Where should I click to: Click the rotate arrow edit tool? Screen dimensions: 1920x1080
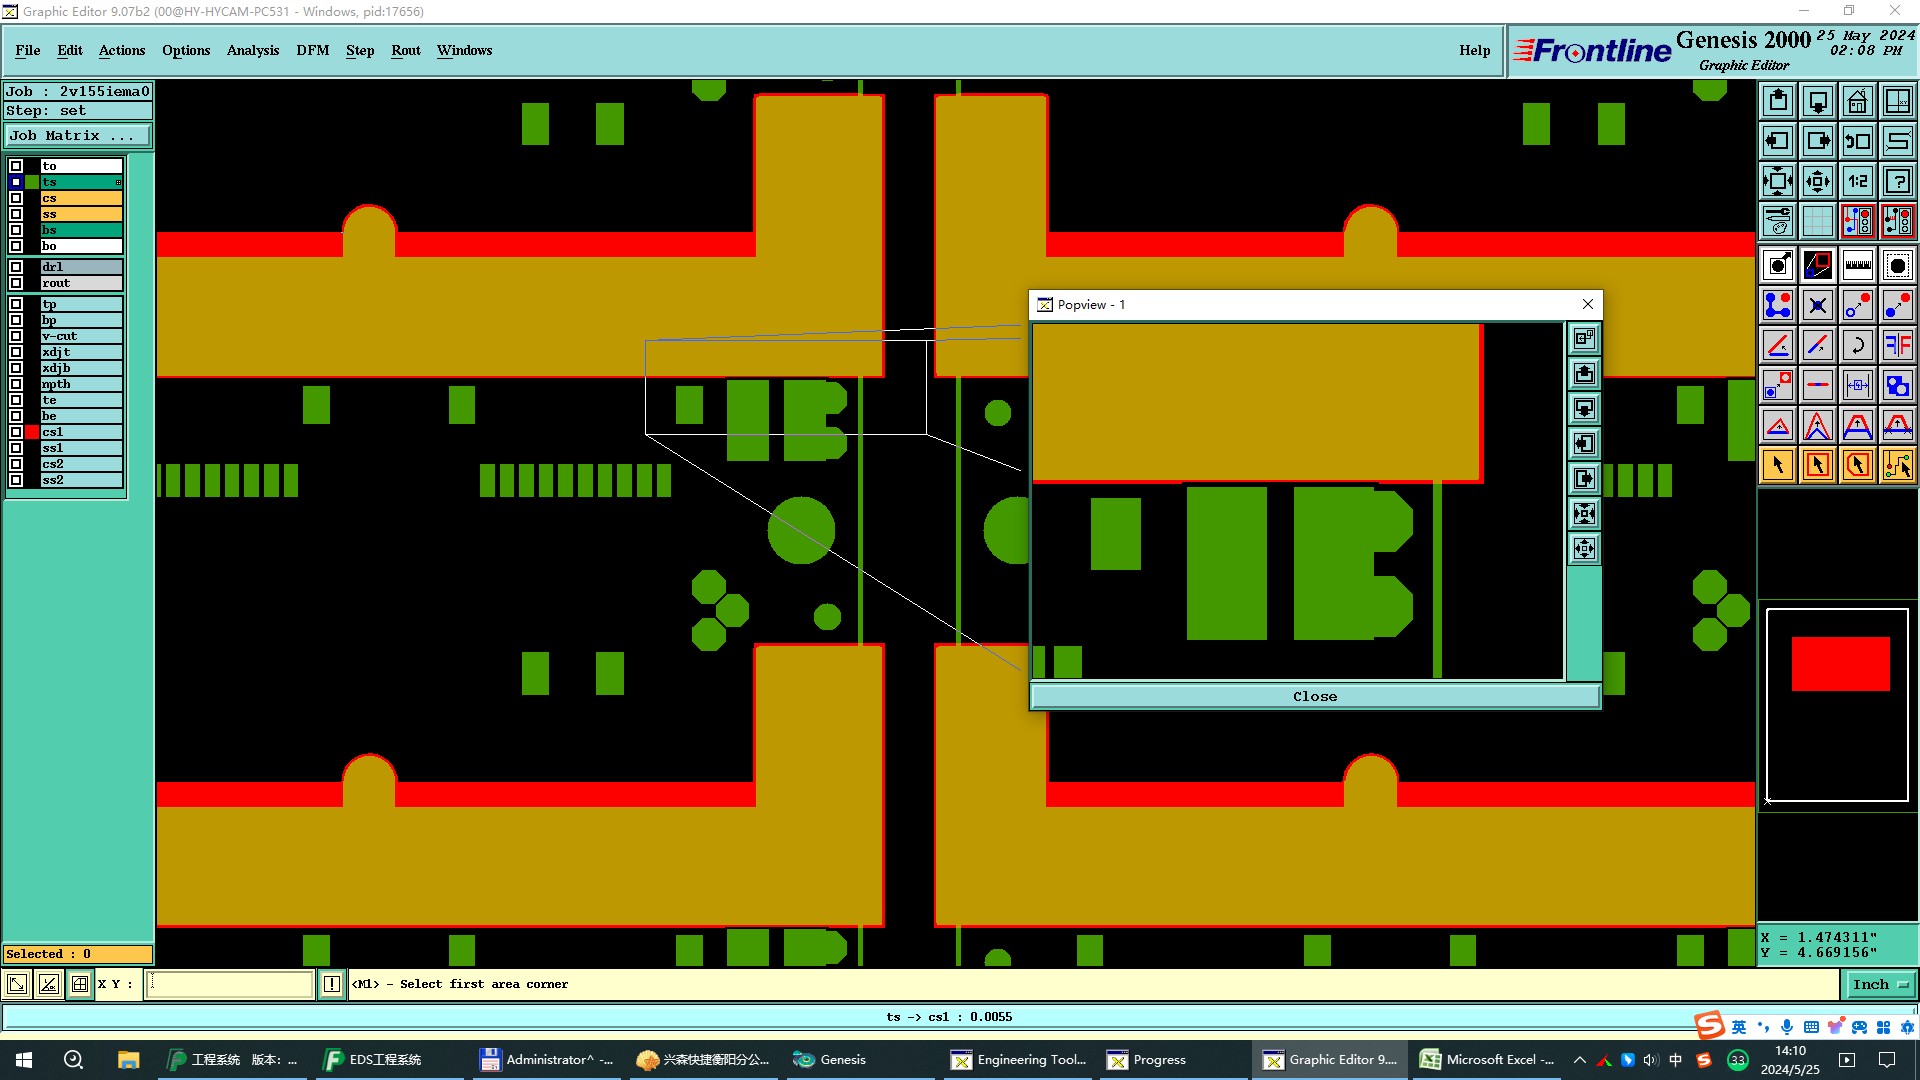pyautogui.click(x=1857, y=345)
